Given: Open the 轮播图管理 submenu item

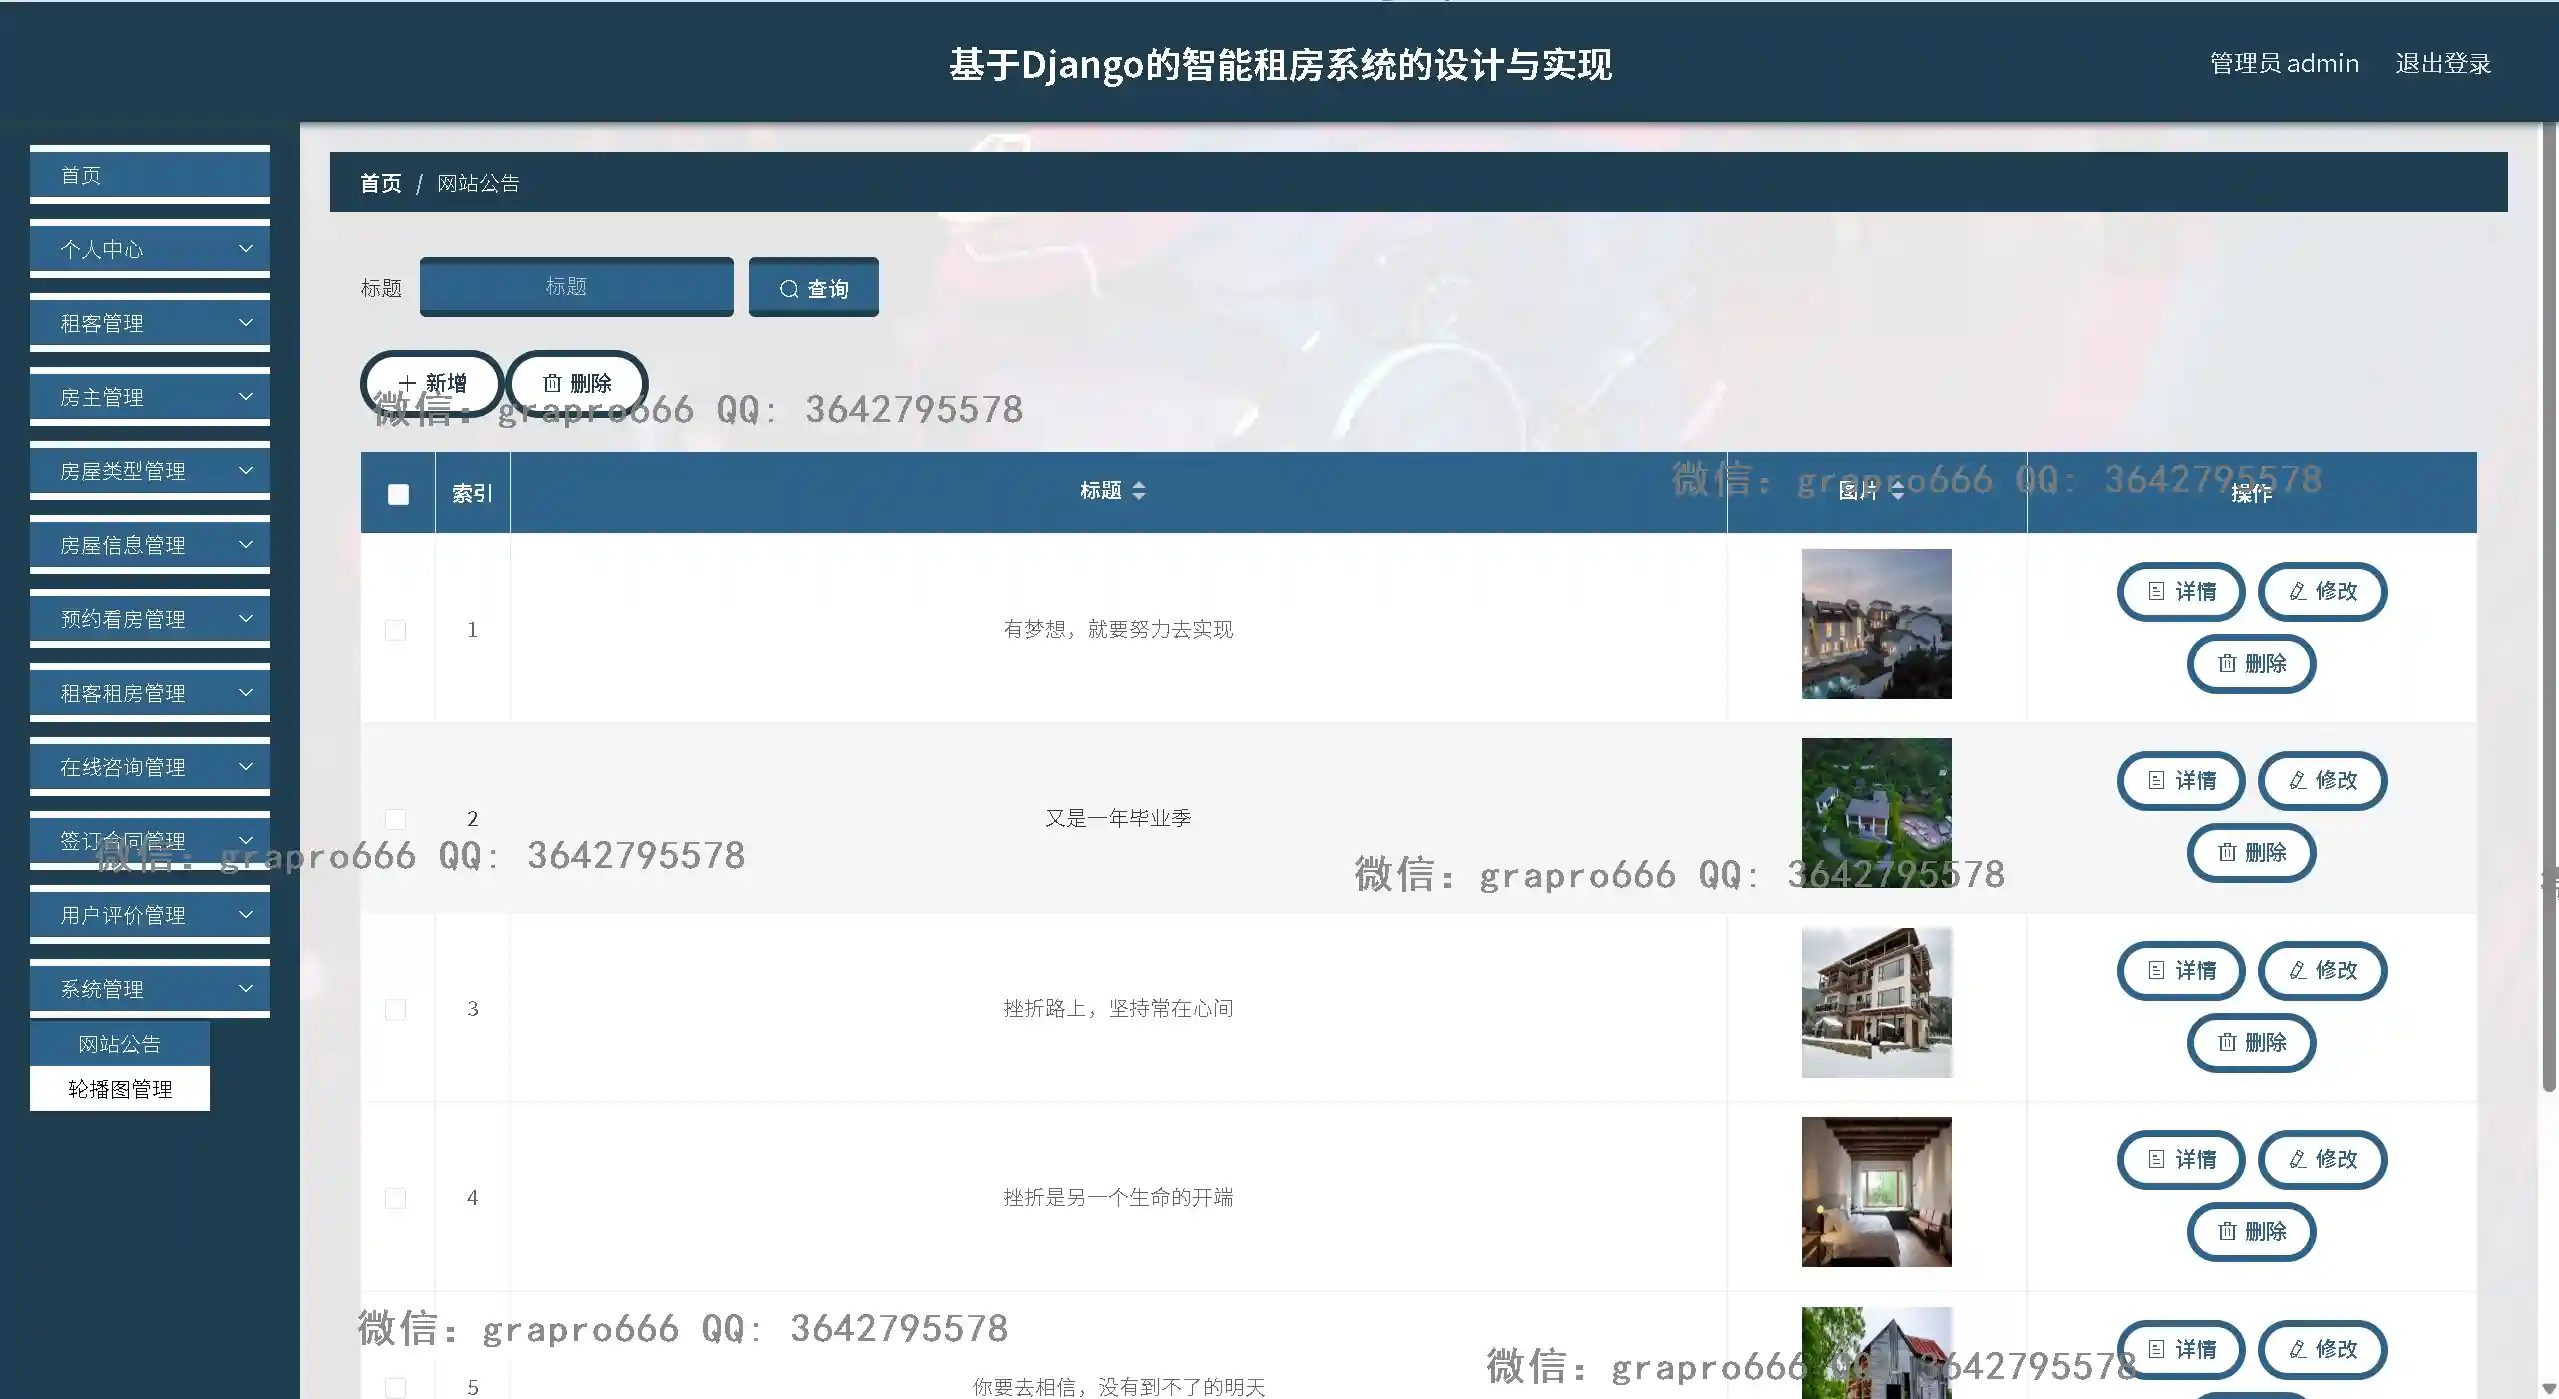Looking at the screenshot, I should [x=120, y=1089].
